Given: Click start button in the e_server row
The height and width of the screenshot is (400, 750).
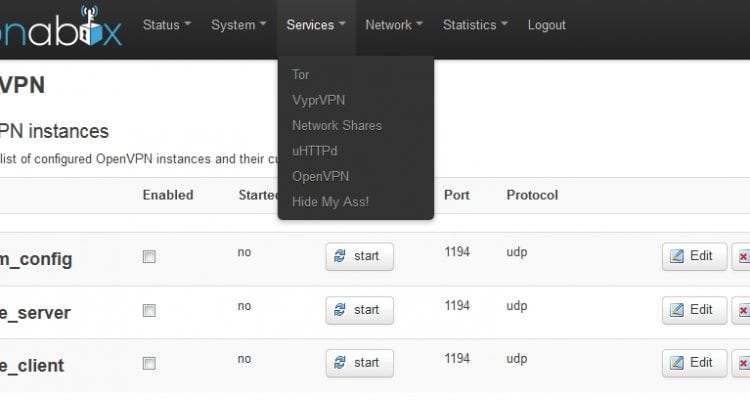Looking at the screenshot, I should tap(359, 310).
